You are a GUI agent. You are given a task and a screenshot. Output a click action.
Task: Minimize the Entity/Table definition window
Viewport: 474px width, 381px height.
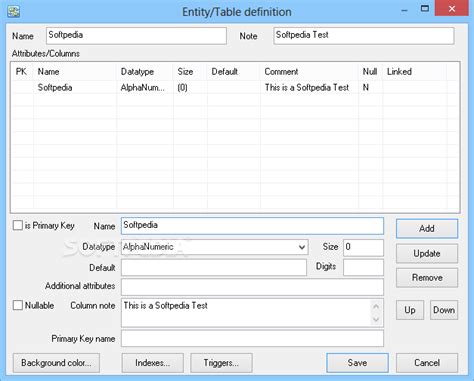[x=404, y=10]
